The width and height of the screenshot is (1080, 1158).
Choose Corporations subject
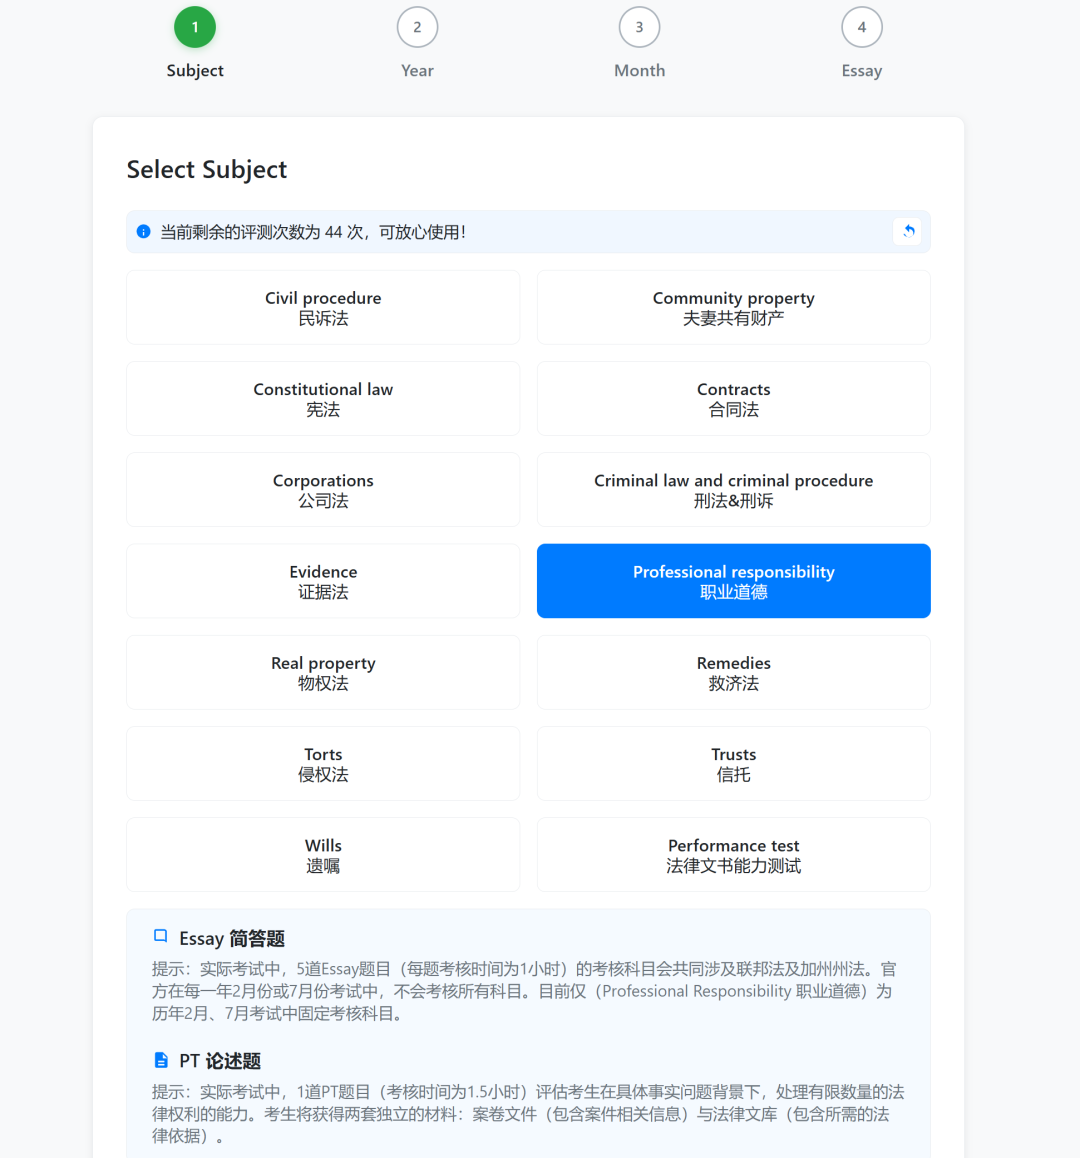point(323,490)
